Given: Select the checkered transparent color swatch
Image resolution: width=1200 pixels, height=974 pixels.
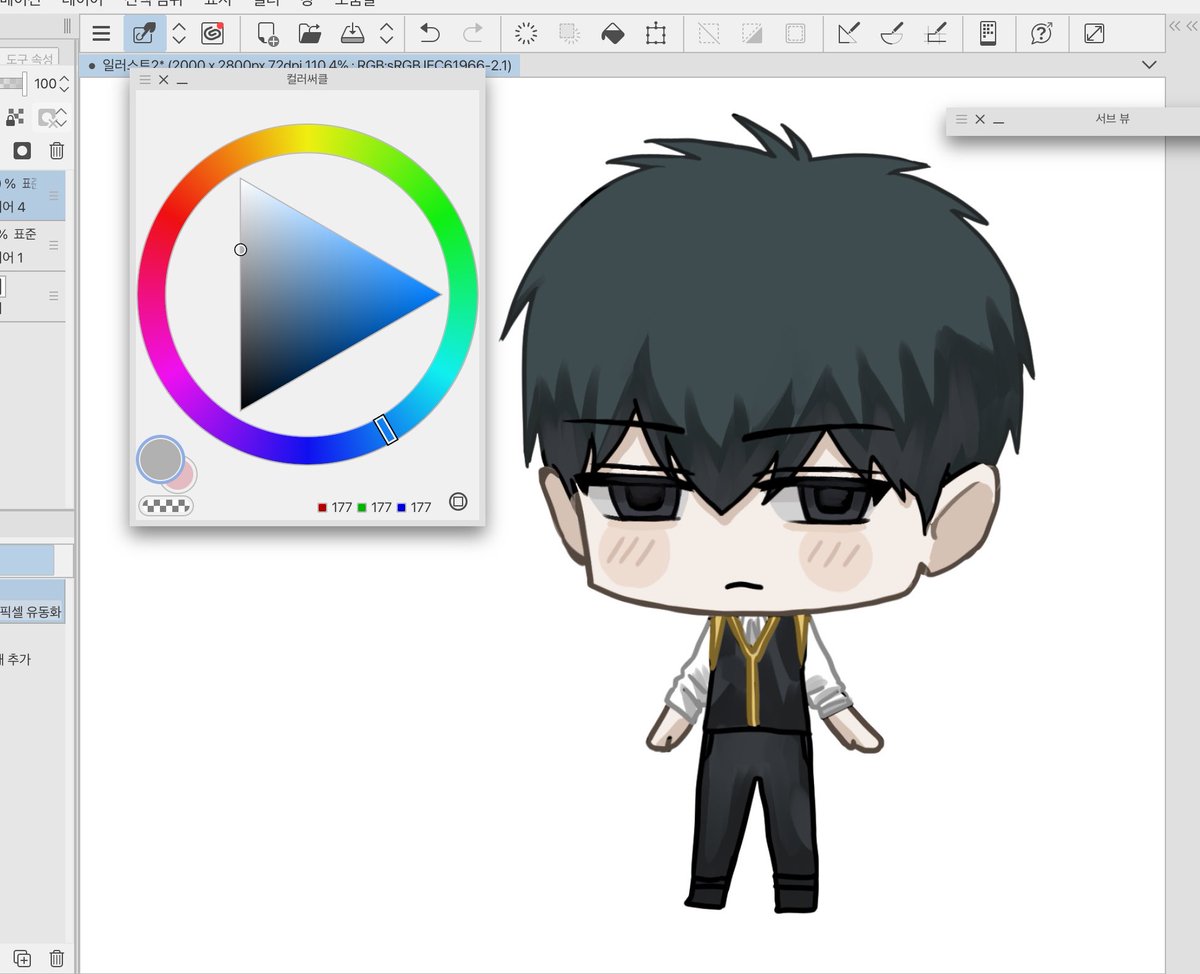Looking at the screenshot, I should tap(166, 507).
